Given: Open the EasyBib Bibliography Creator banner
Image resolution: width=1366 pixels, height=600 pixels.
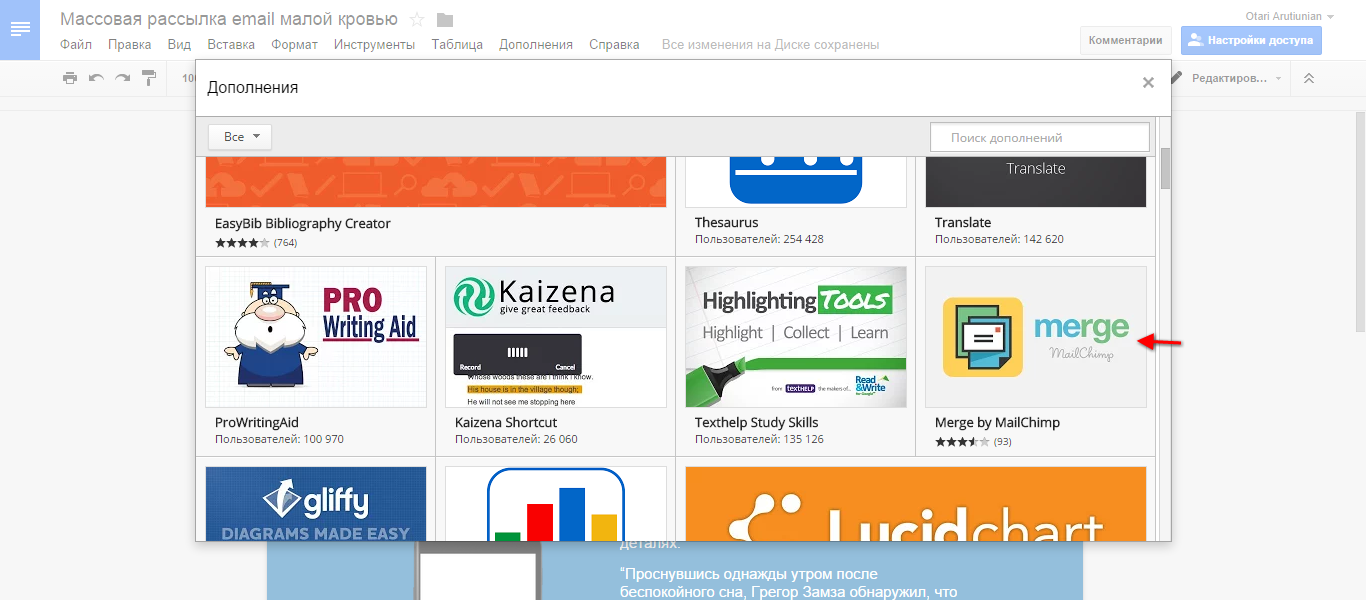Looking at the screenshot, I should [x=436, y=182].
